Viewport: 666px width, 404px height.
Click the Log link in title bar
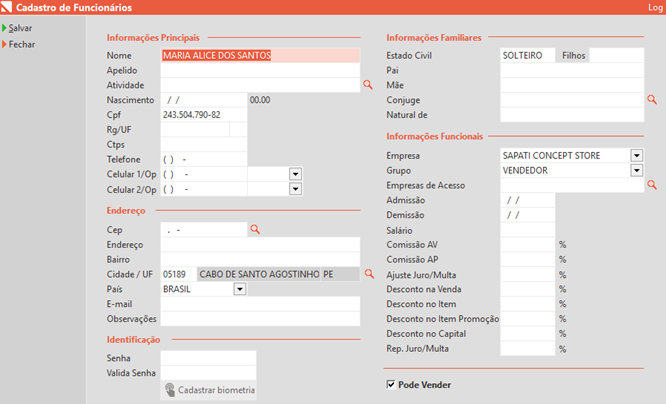point(655,7)
